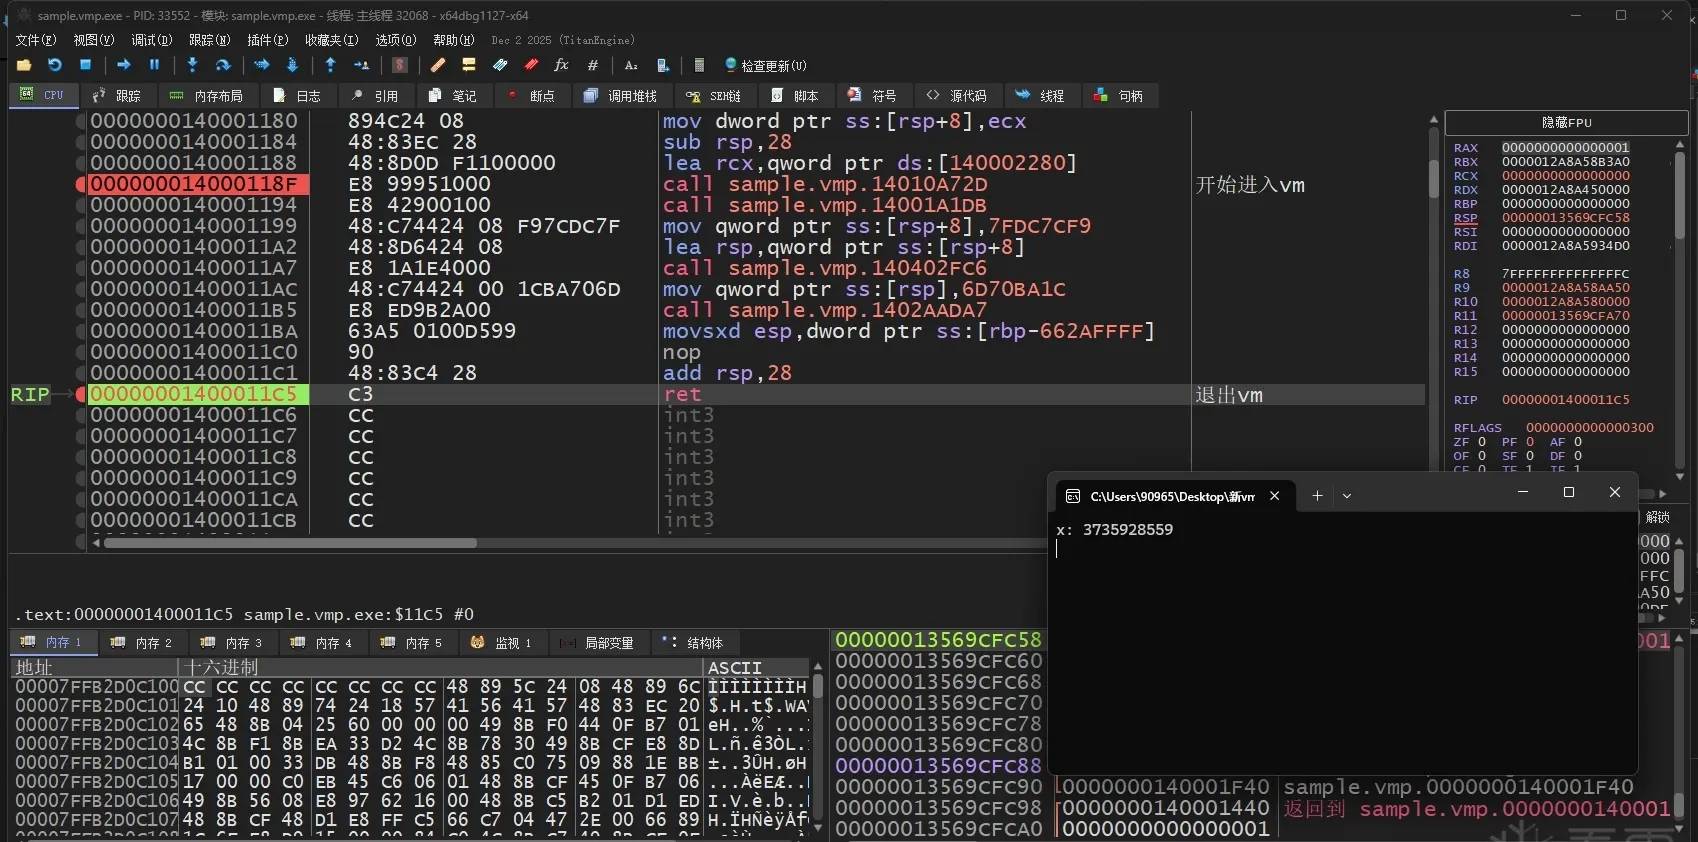The width and height of the screenshot is (1698, 842).
Task: Open the 局部变量 locals tab
Action: point(599,643)
